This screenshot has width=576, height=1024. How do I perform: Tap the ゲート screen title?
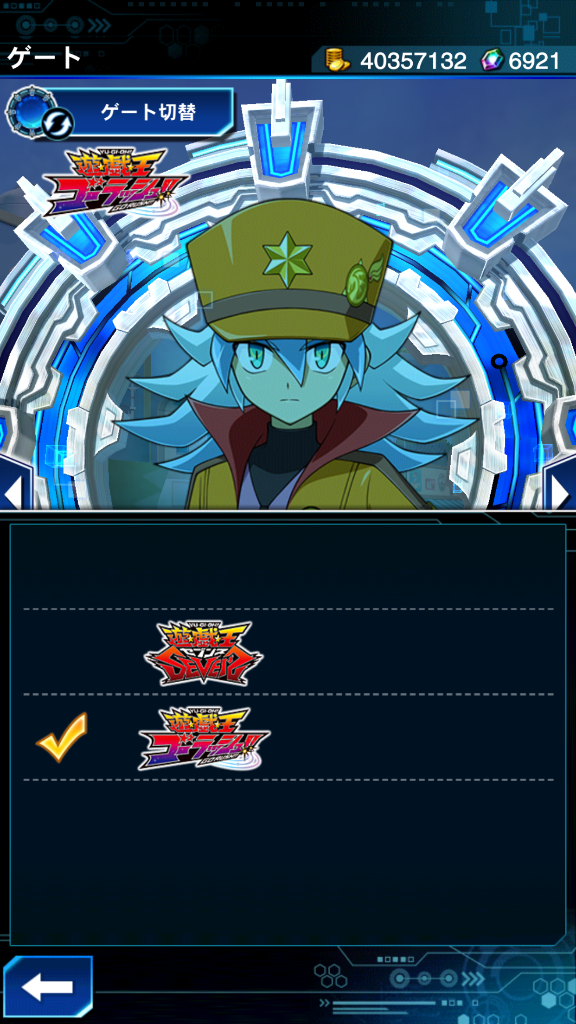coord(44,57)
